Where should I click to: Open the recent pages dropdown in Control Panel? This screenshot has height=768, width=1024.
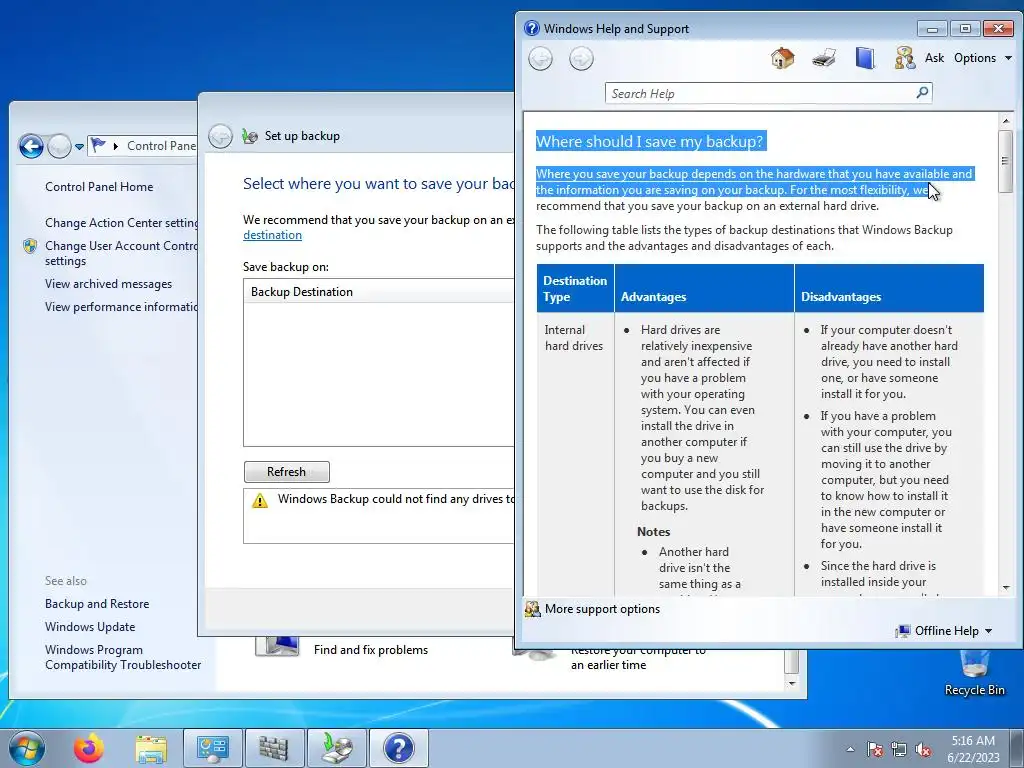click(x=79, y=146)
